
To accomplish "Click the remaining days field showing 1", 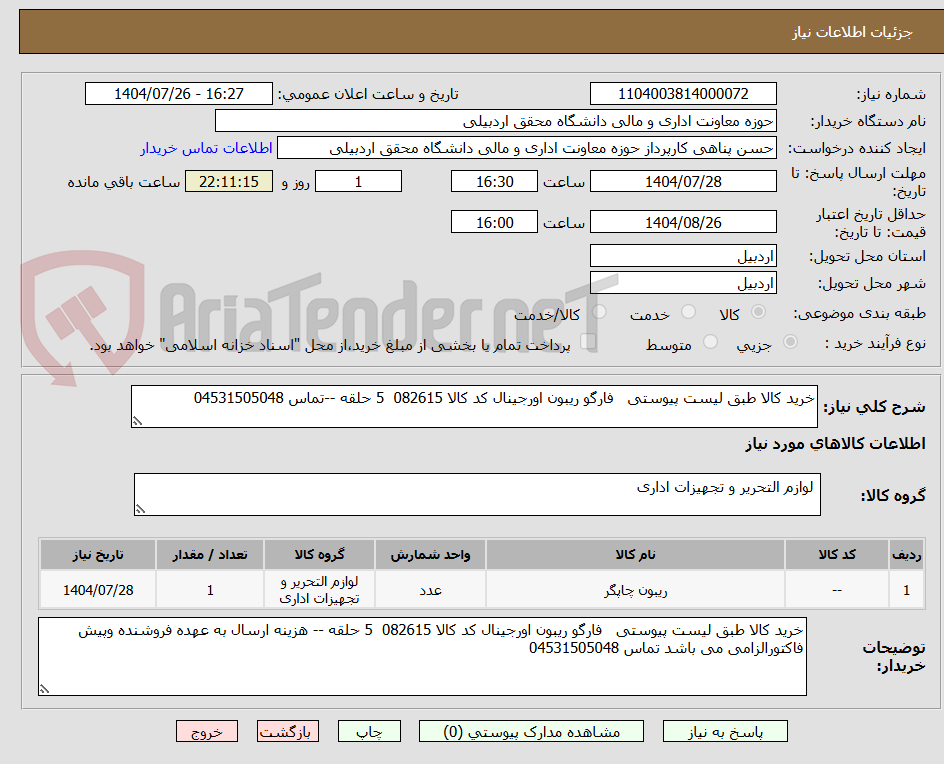I will tap(358, 181).
